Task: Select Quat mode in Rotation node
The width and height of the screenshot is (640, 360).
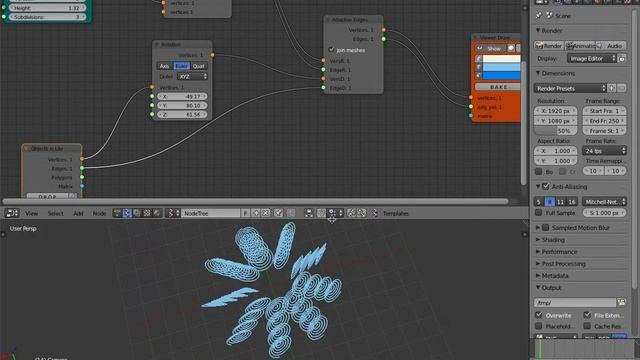Action: (x=199, y=66)
